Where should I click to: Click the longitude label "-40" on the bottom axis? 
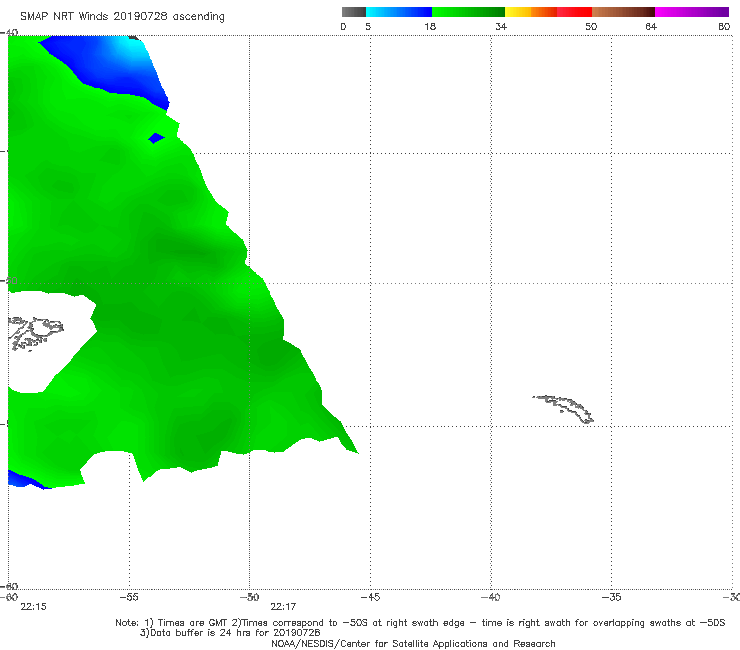[x=491, y=597]
